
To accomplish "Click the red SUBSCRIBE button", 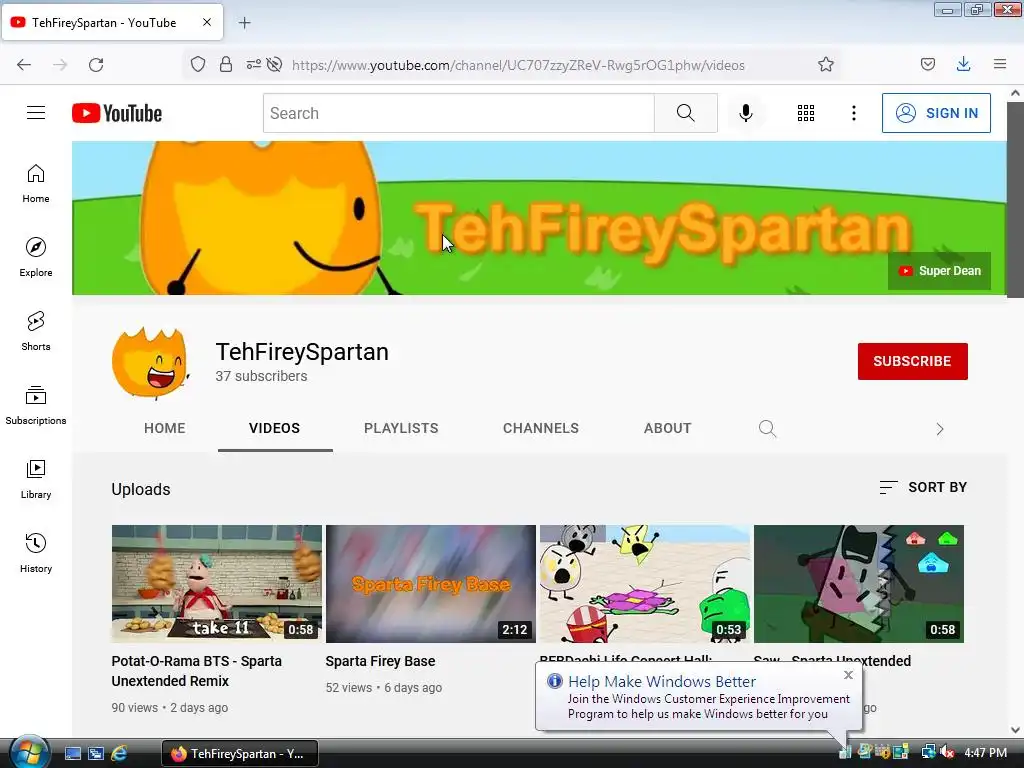I will point(912,361).
